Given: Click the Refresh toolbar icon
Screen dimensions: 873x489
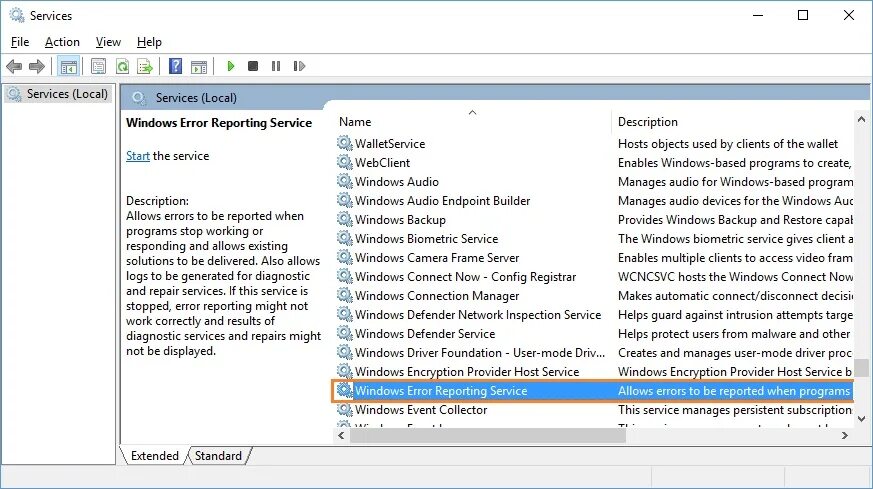Looking at the screenshot, I should (122, 67).
